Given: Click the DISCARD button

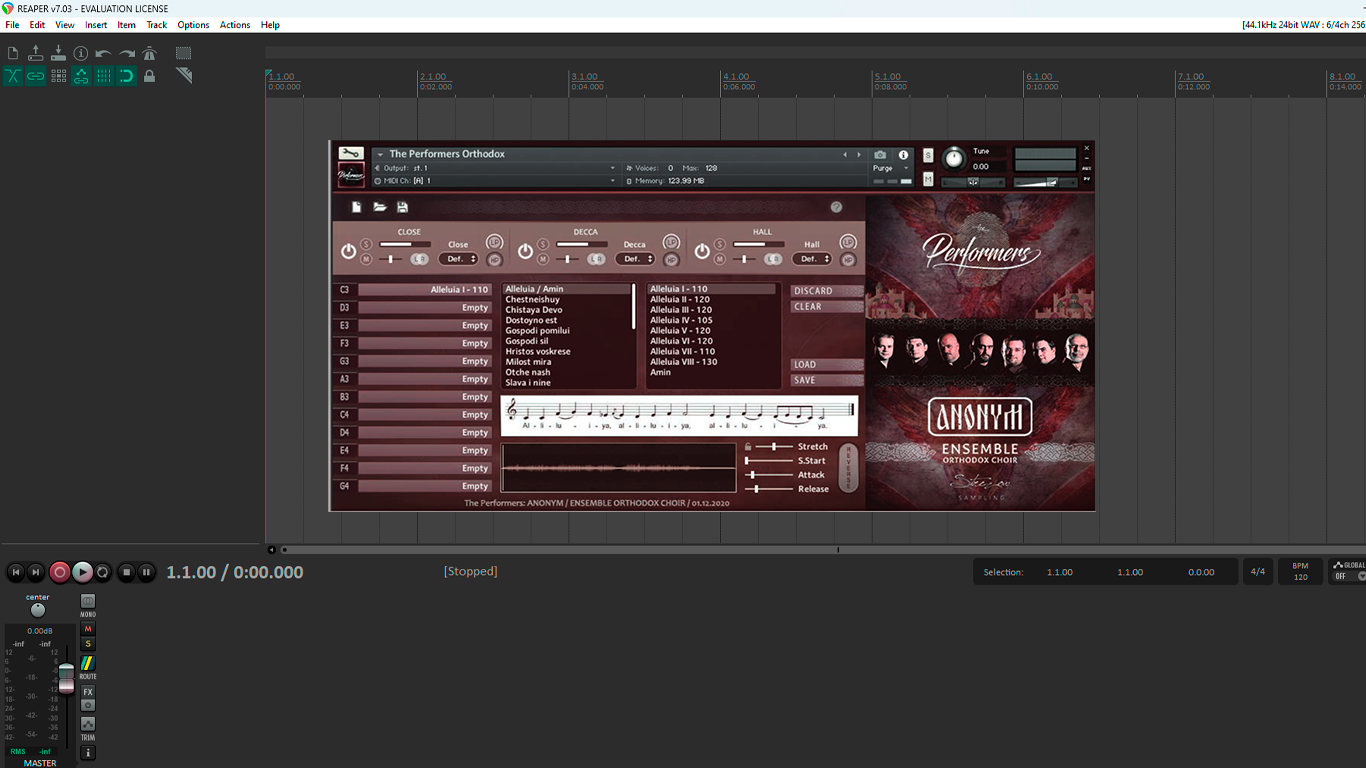Looking at the screenshot, I should (x=826, y=291).
